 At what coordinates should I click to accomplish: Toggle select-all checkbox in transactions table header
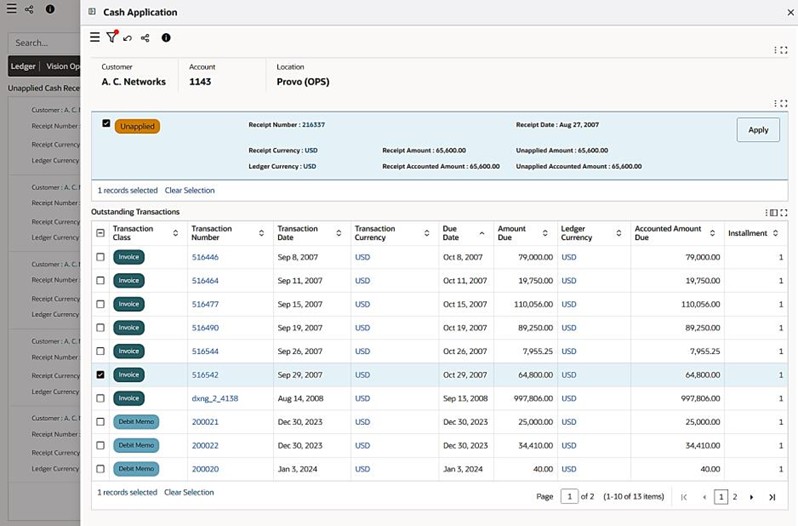click(x=100, y=233)
